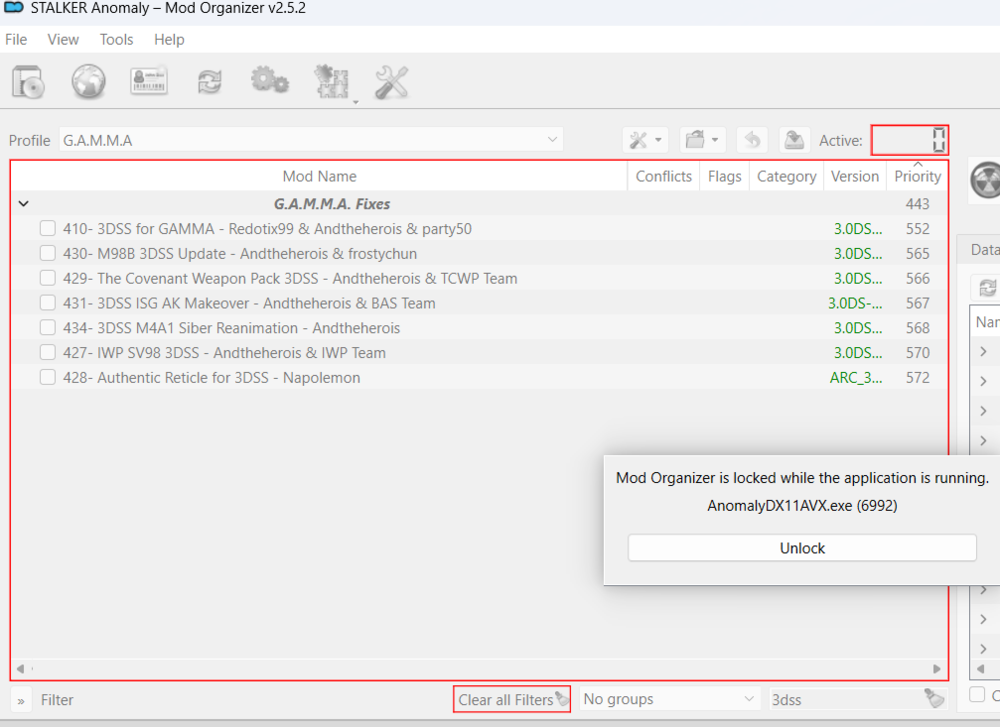Click the Mod Organizer title bar logo
This screenshot has height=727, width=1000.
(x=14, y=8)
